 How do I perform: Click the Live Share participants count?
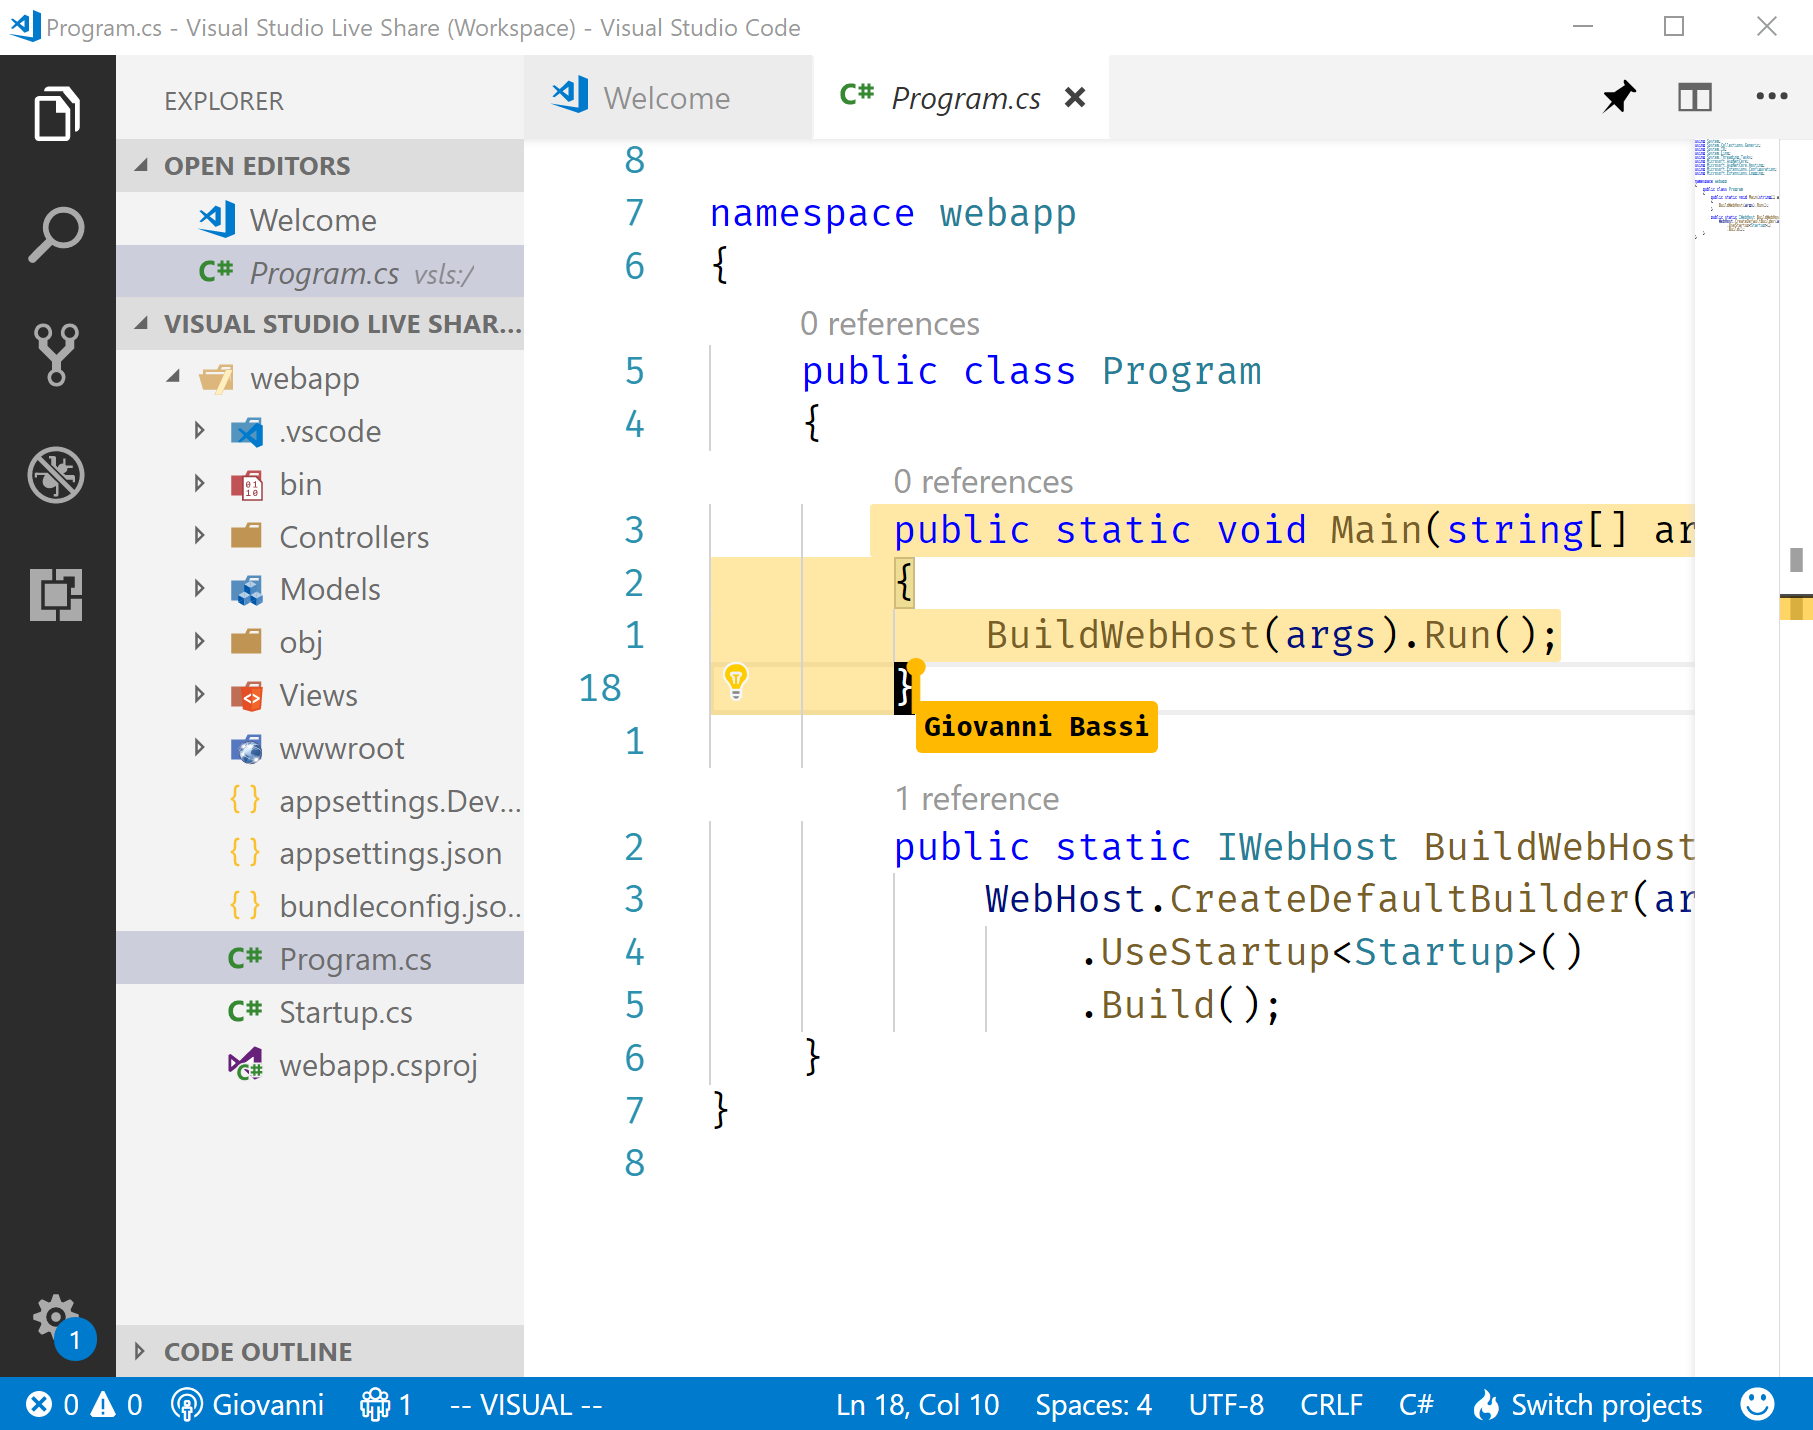pos(386,1405)
